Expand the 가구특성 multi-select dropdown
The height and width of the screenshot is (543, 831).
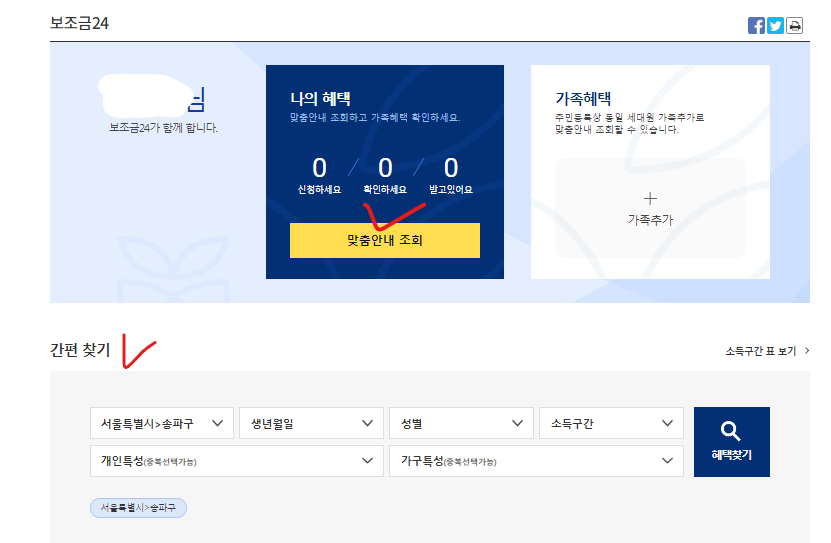click(536, 461)
